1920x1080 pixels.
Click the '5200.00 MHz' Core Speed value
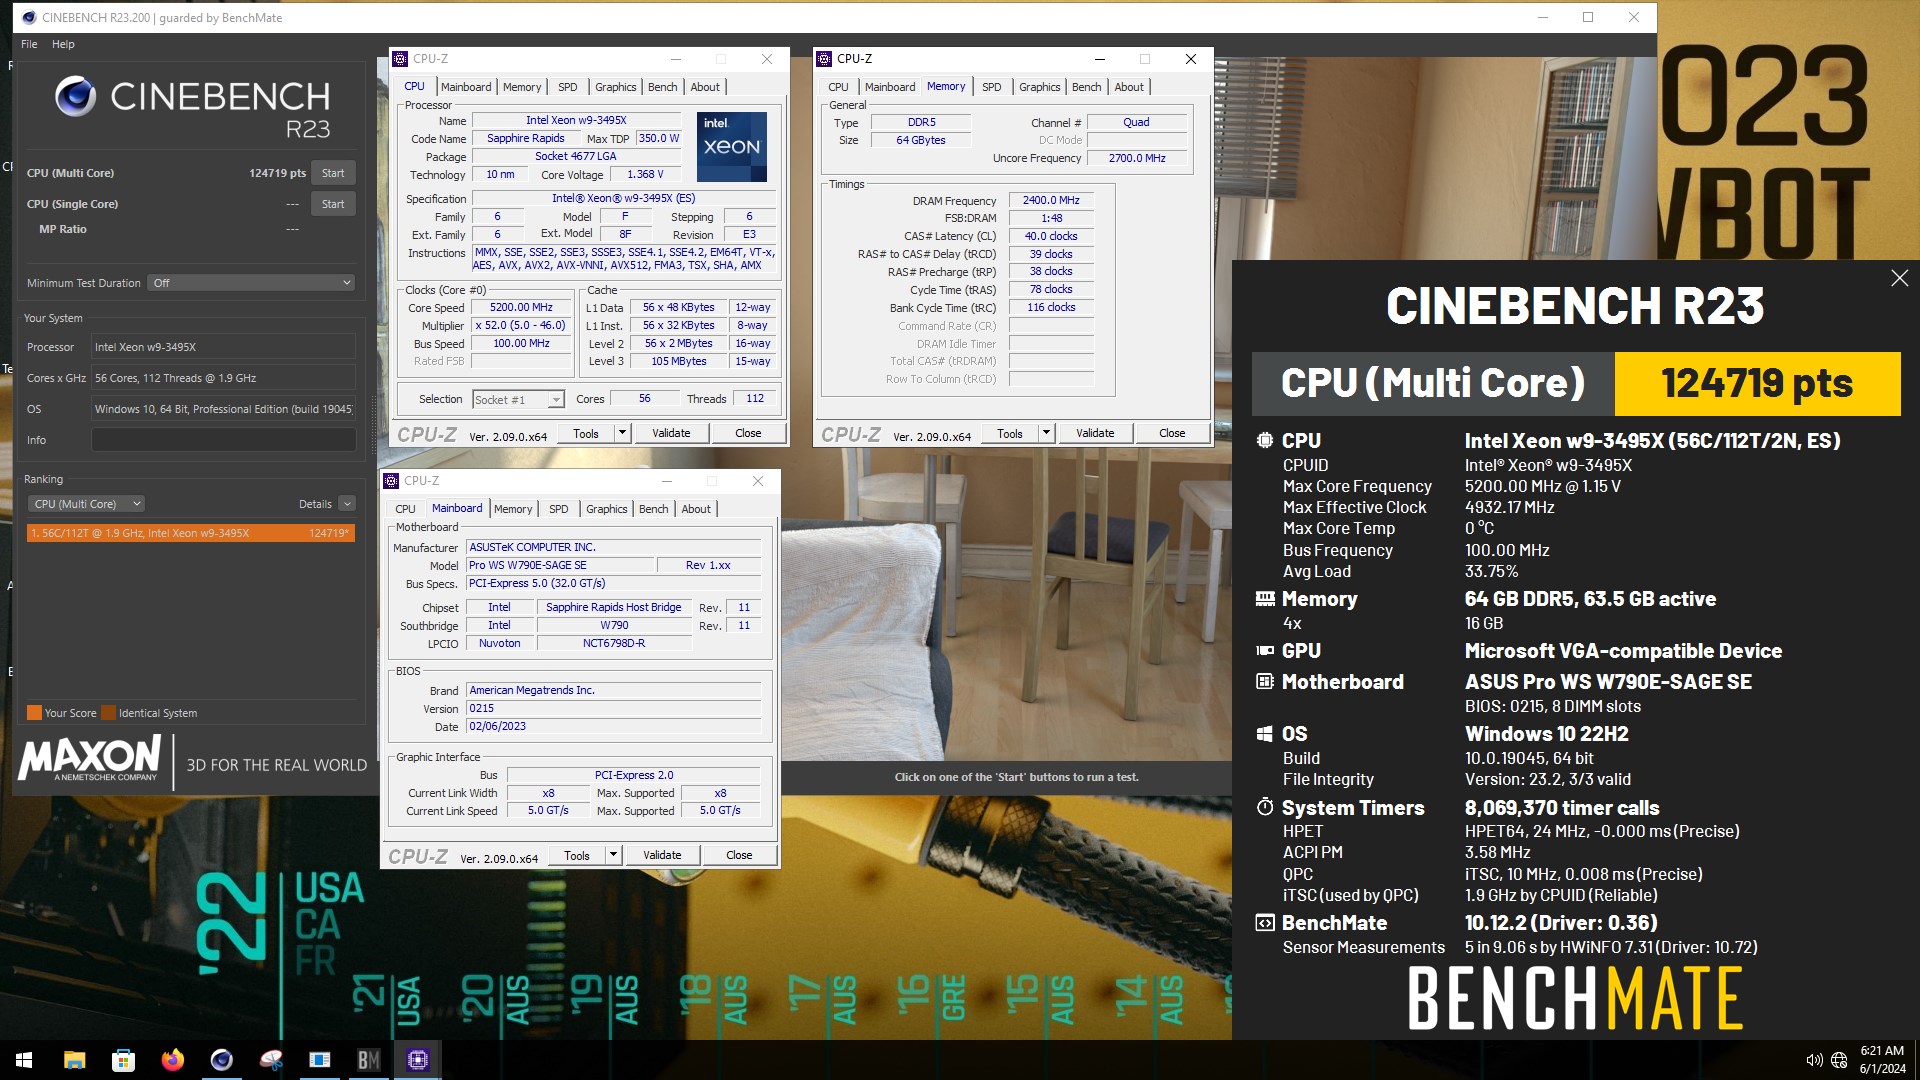pos(521,307)
